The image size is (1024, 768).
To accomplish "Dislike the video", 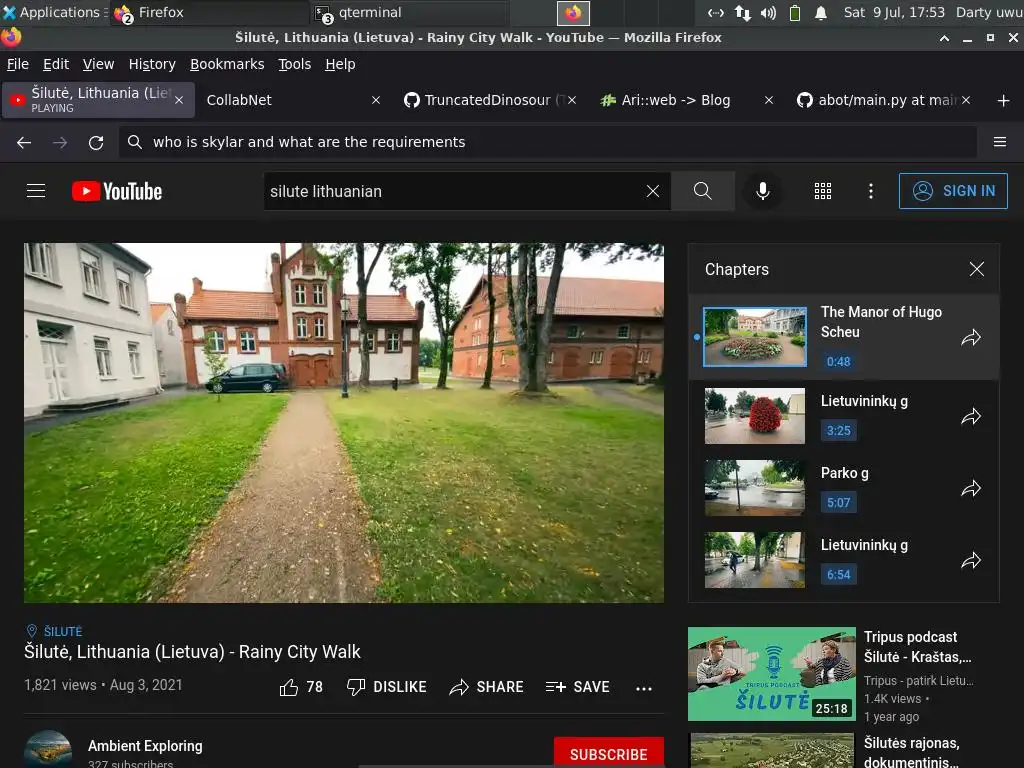I will coord(387,687).
